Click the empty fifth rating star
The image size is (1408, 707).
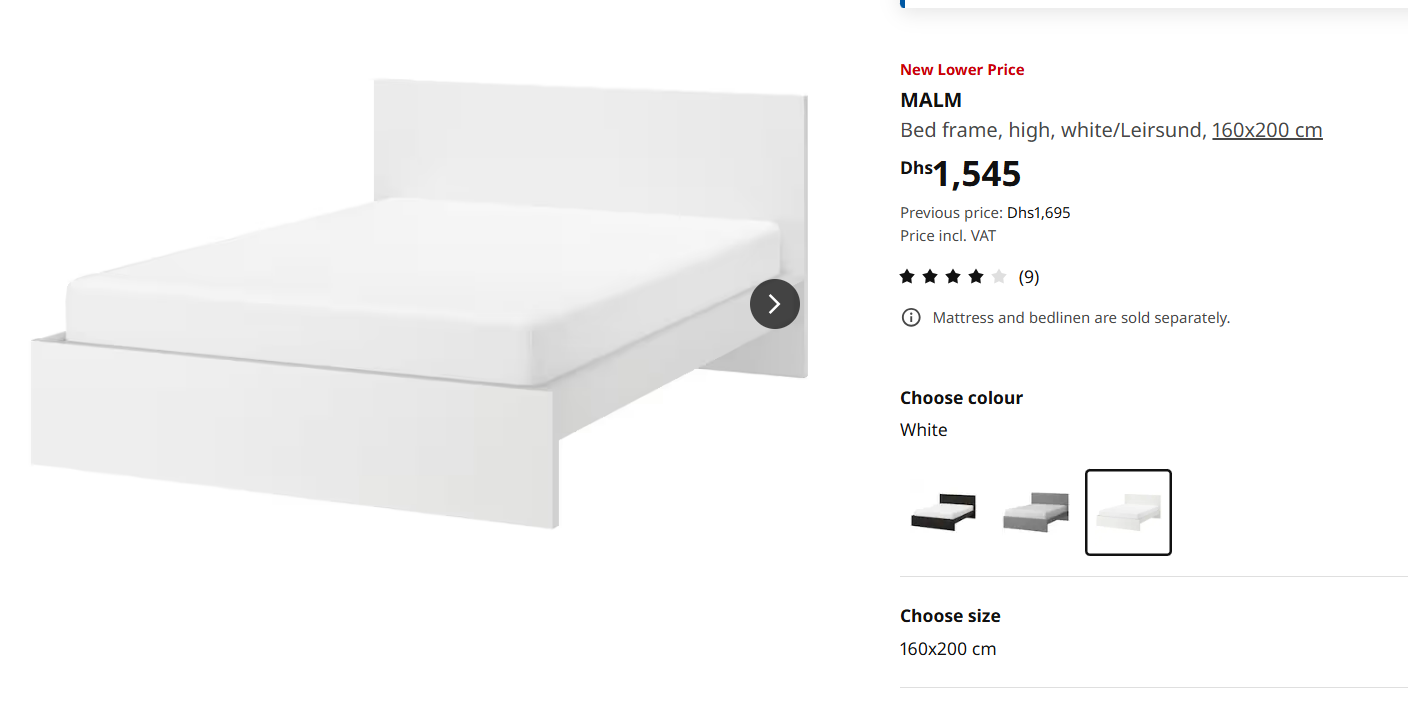pos(999,277)
